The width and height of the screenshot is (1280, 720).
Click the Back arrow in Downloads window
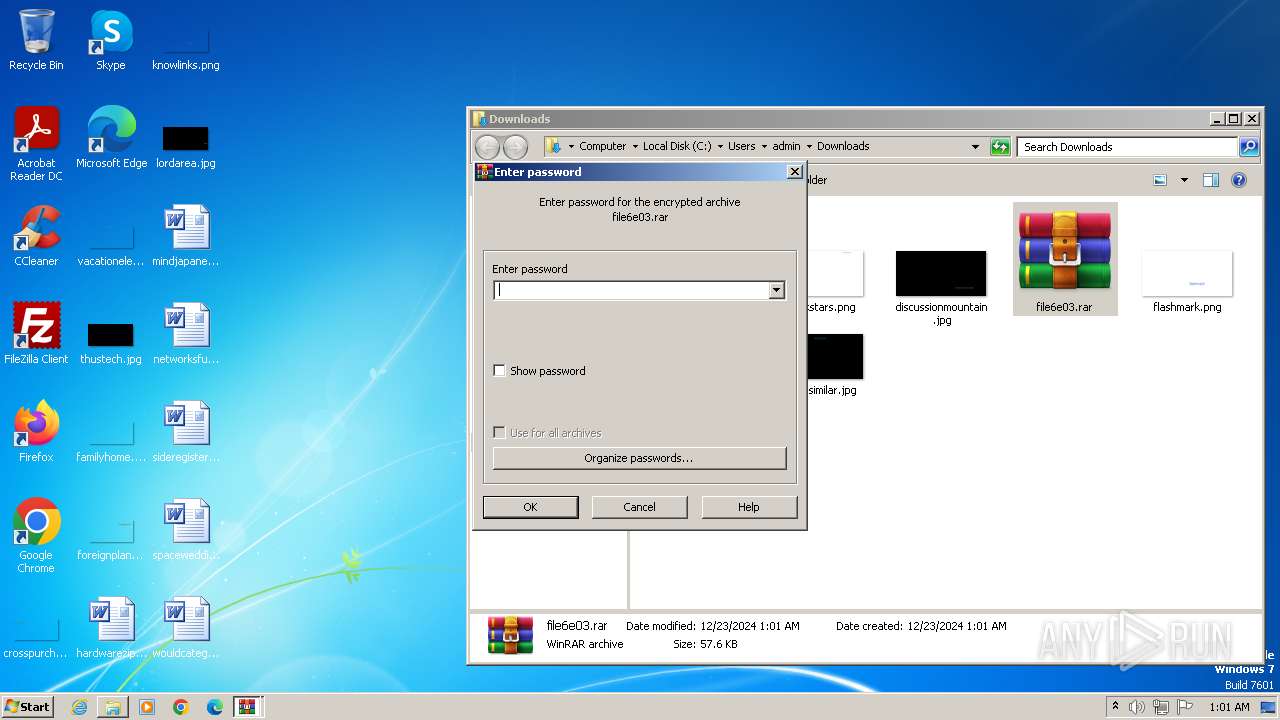pos(487,147)
